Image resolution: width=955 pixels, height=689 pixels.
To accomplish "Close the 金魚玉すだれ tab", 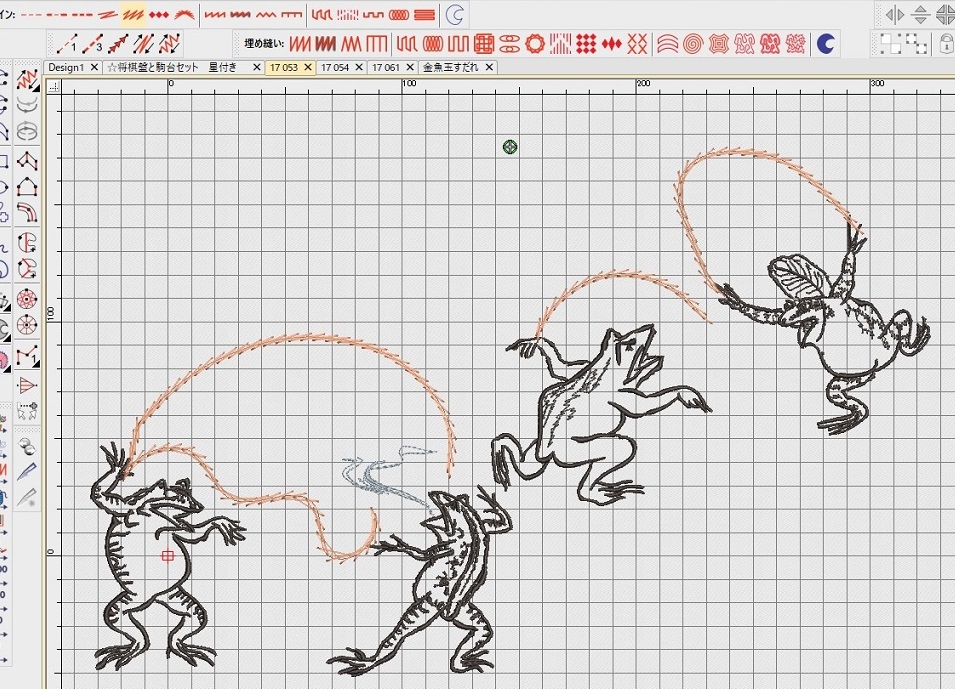I will [489, 68].
